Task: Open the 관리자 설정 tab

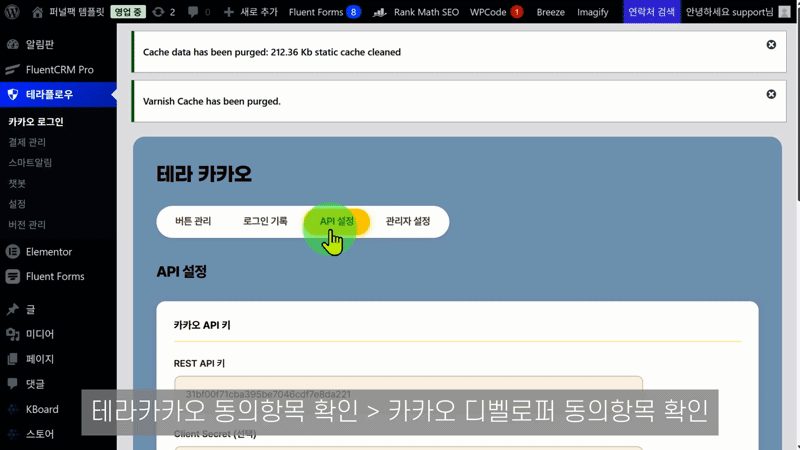Action: pyautogui.click(x=408, y=221)
